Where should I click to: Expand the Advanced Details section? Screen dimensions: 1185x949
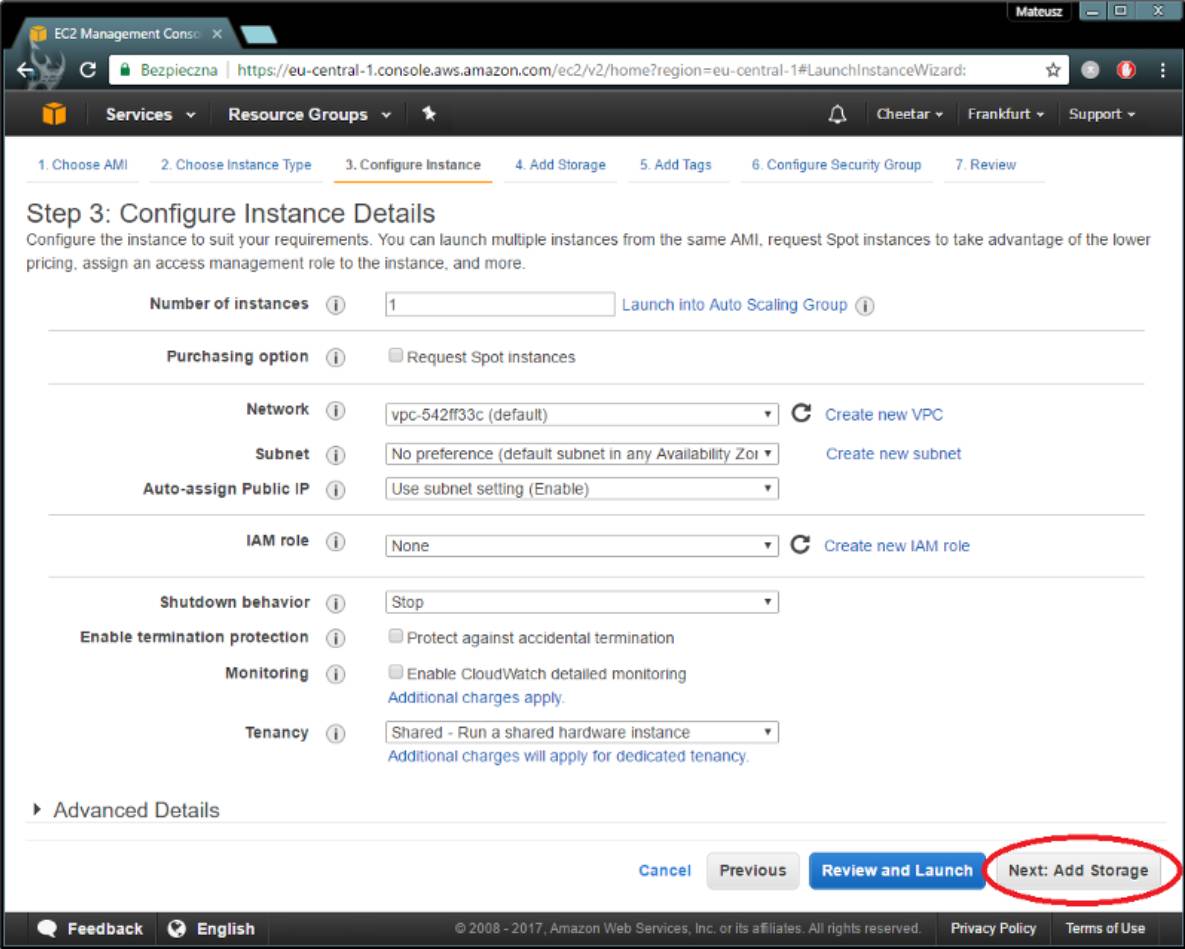coord(126,810)
